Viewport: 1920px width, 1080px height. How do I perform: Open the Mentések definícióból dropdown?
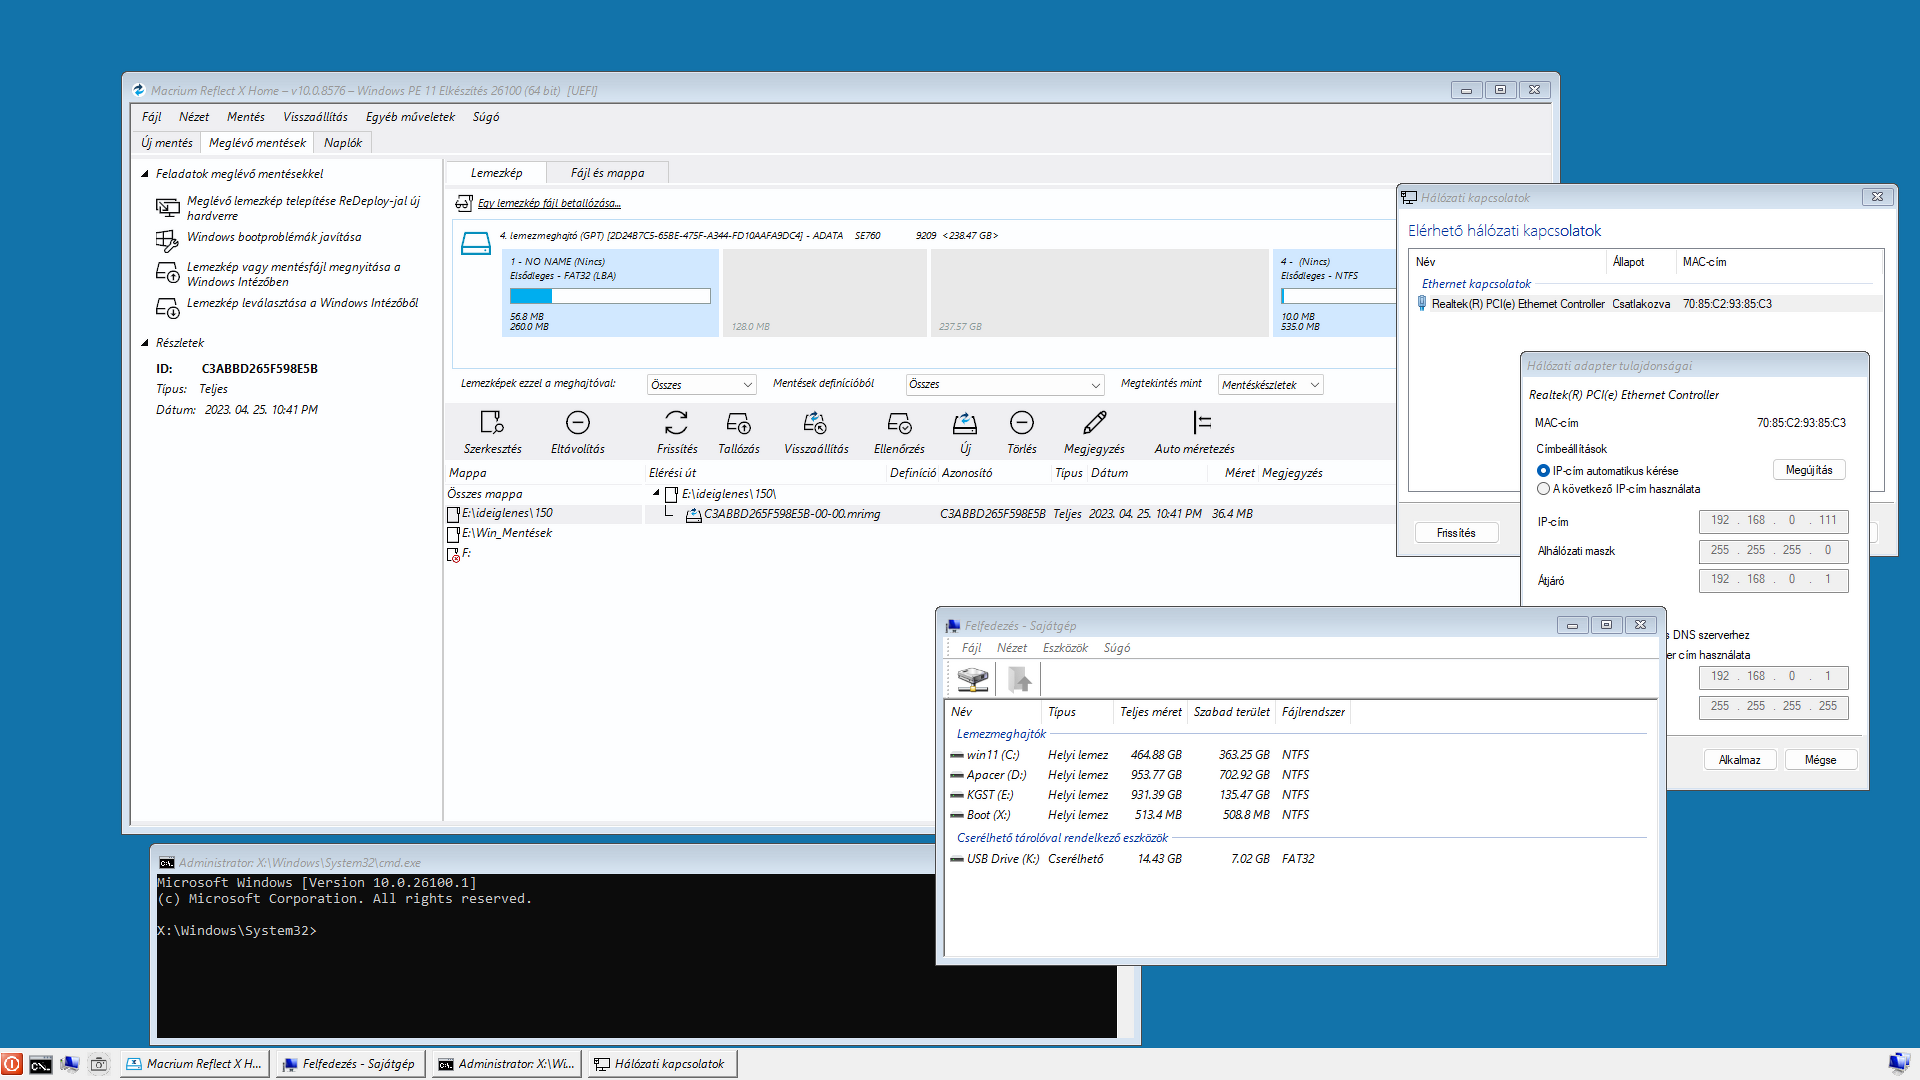(x=1004, y=385)
